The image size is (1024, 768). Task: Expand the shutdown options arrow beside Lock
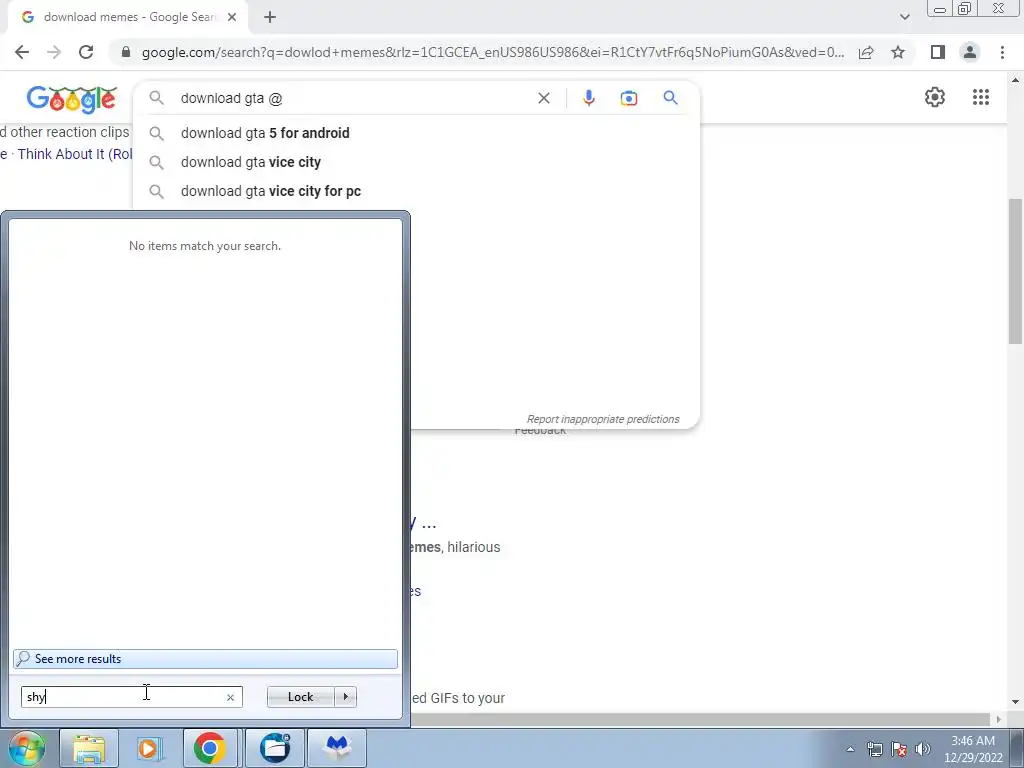(x=345, y=697)
